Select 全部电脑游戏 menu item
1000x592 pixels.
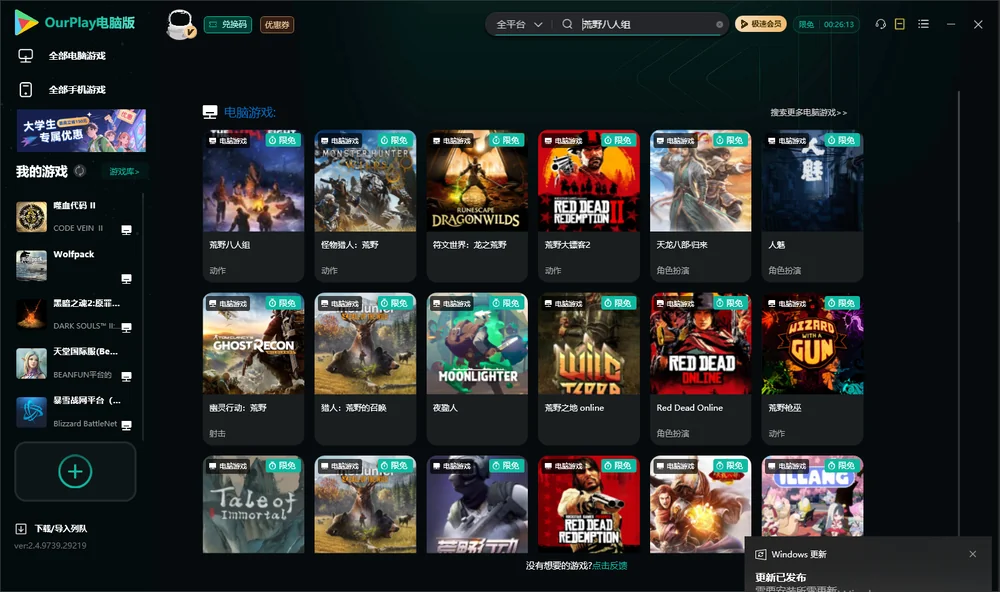coord(77,56)
